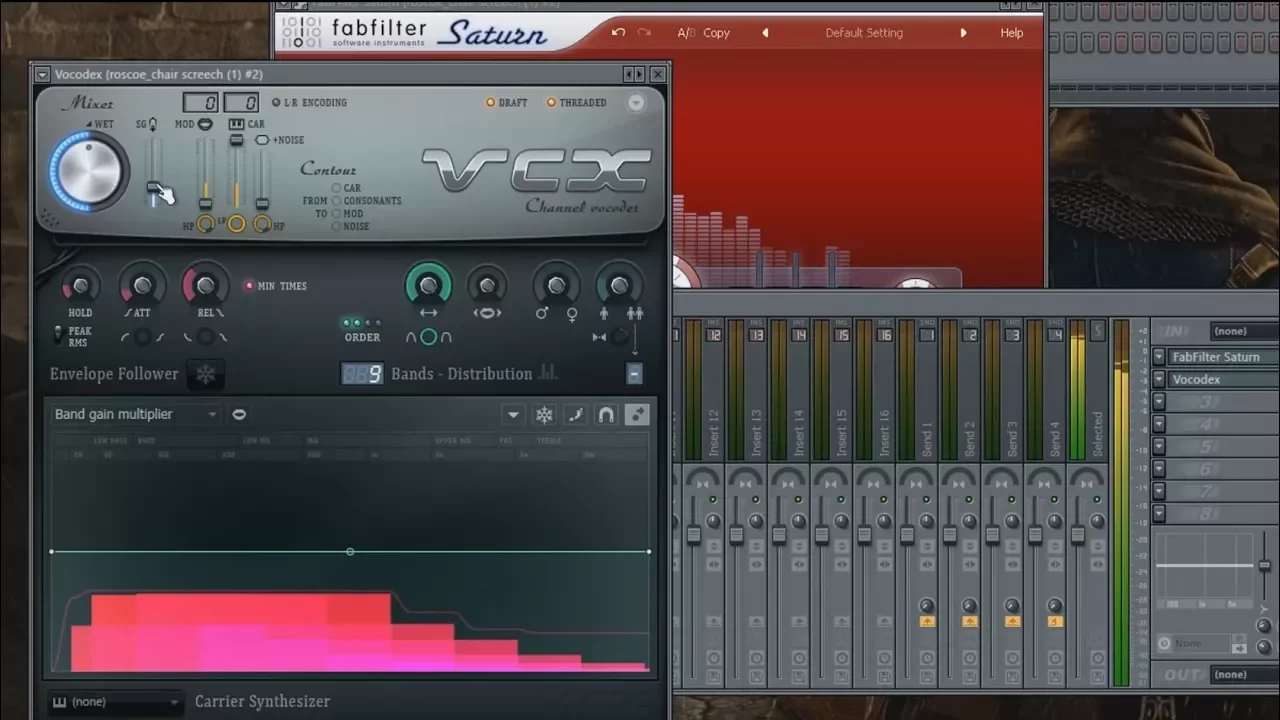Click next preset arrow in FabFilter Saturn

pos(963,32)
